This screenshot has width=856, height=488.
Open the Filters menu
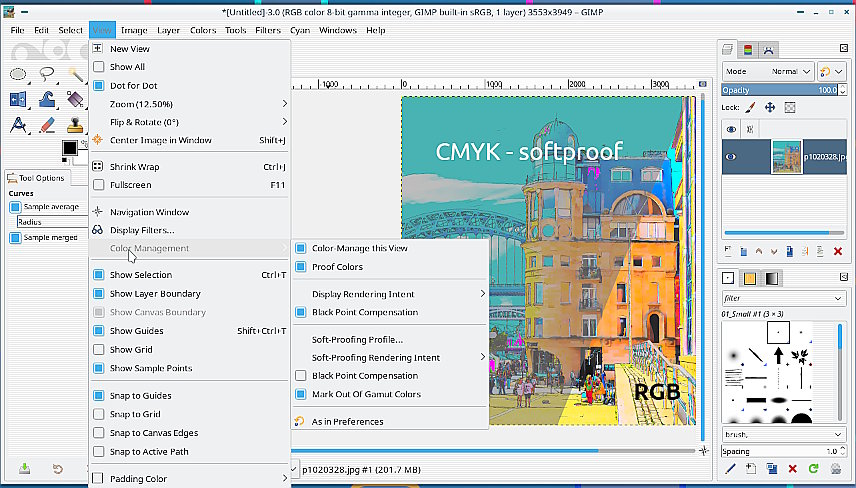pos(267,30)
